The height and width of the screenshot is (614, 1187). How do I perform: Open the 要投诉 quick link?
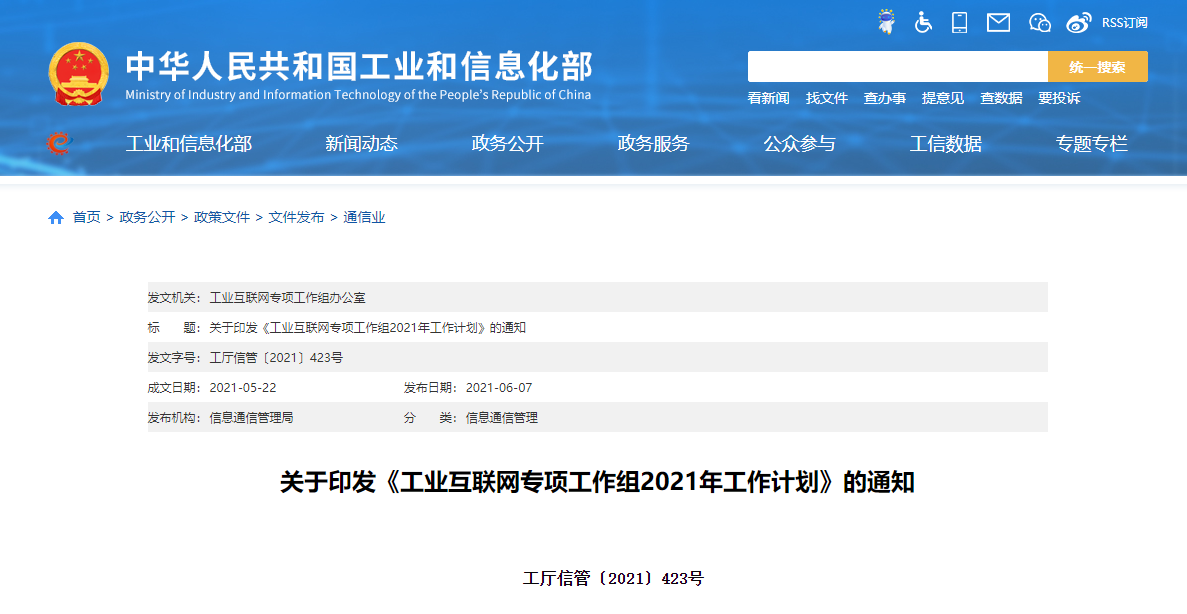pos(1058,98)
